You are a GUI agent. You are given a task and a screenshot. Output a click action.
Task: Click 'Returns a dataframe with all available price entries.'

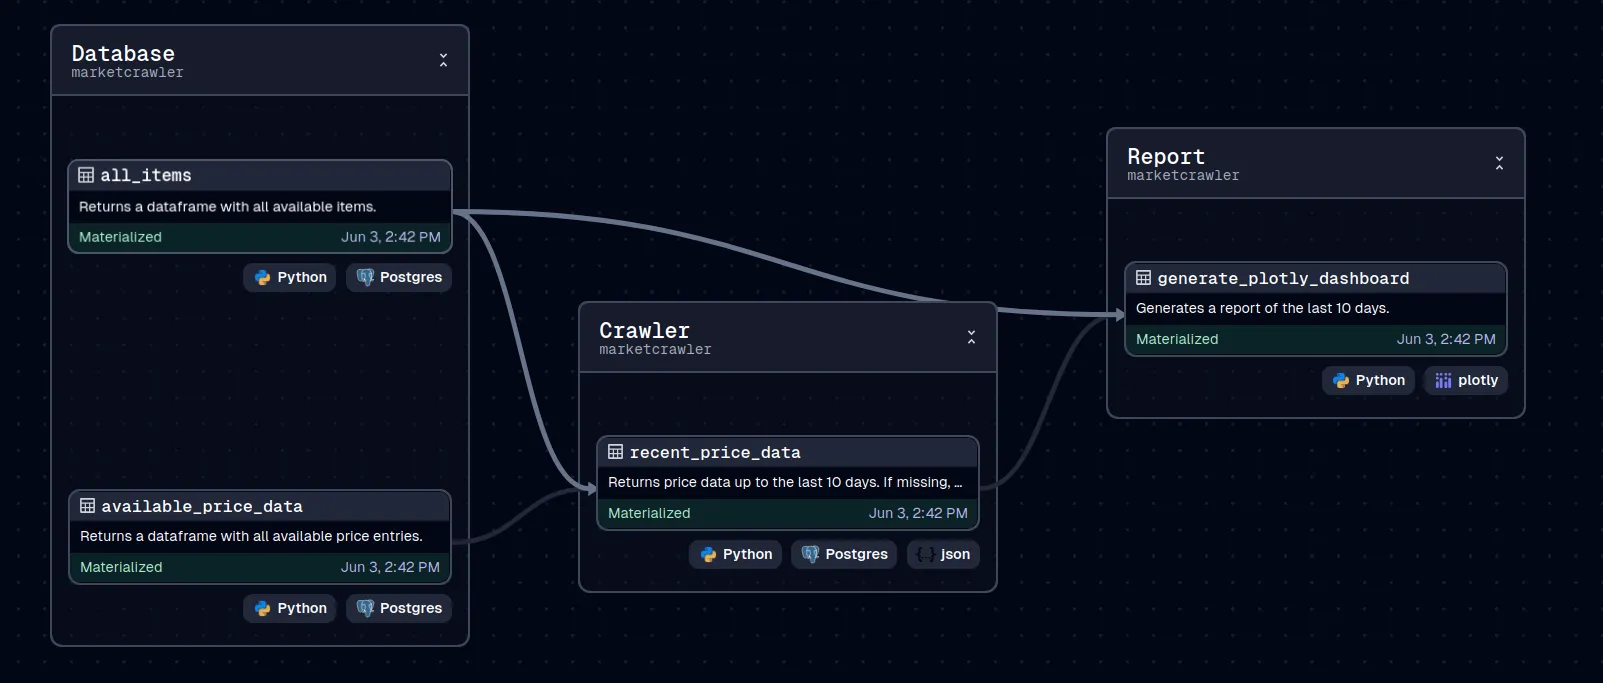251,537
